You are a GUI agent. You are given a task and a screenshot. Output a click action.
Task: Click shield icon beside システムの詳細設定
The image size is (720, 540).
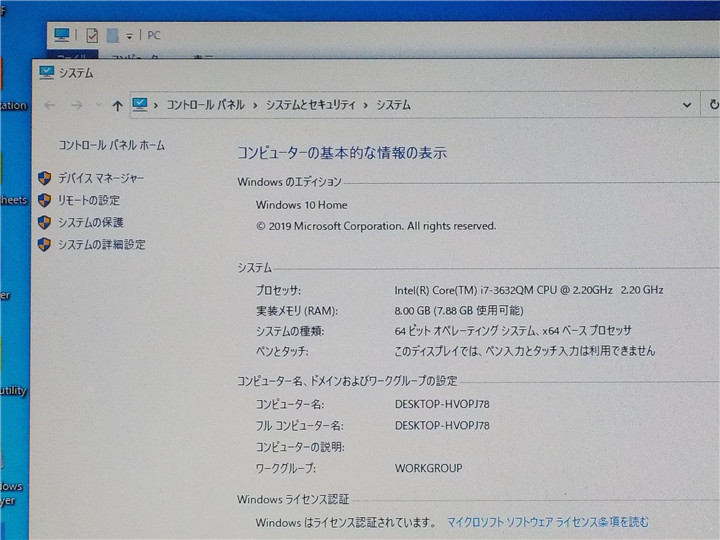[45, 244]
